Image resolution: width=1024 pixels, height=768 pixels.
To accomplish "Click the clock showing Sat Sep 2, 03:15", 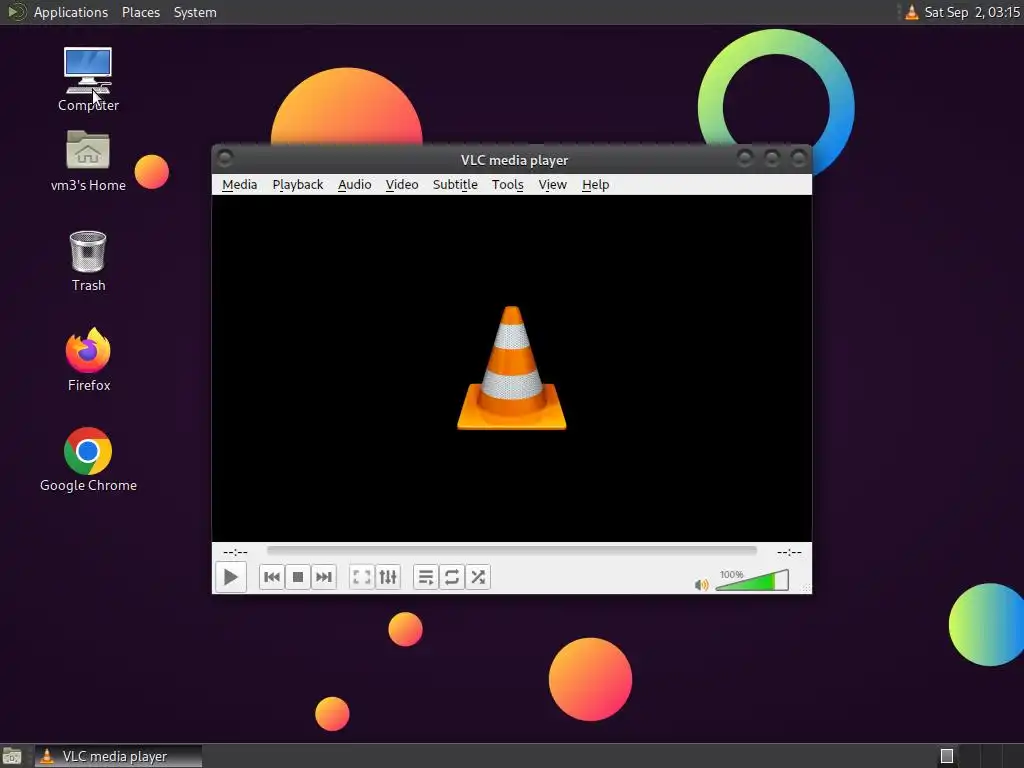I will point(972,12).
